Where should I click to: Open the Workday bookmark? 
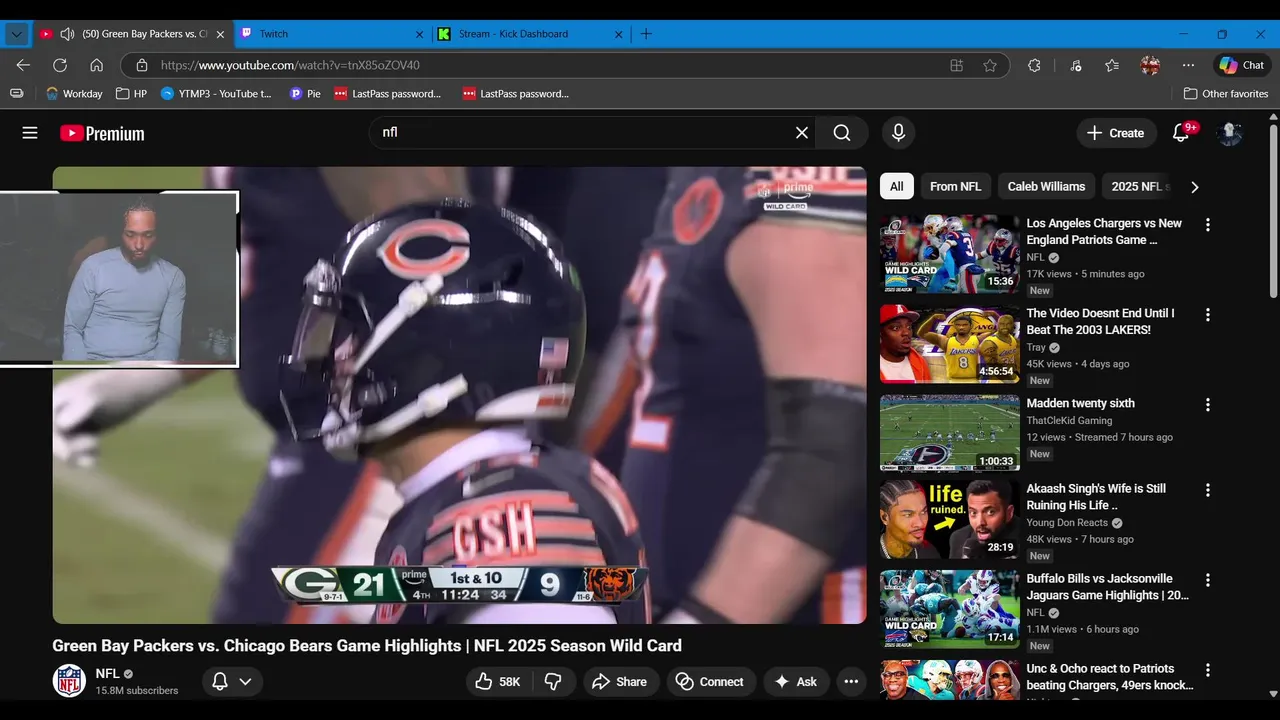pos(75,93)
